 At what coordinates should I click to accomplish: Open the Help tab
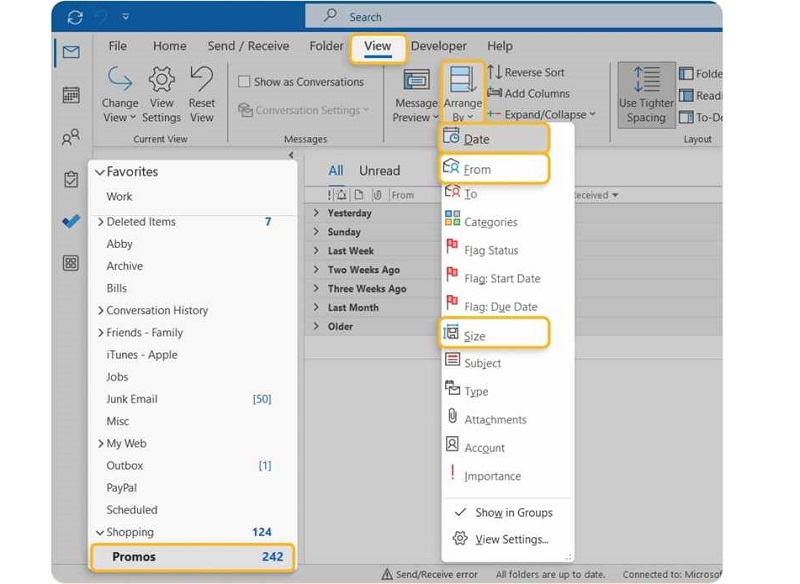tap(499, 46)
